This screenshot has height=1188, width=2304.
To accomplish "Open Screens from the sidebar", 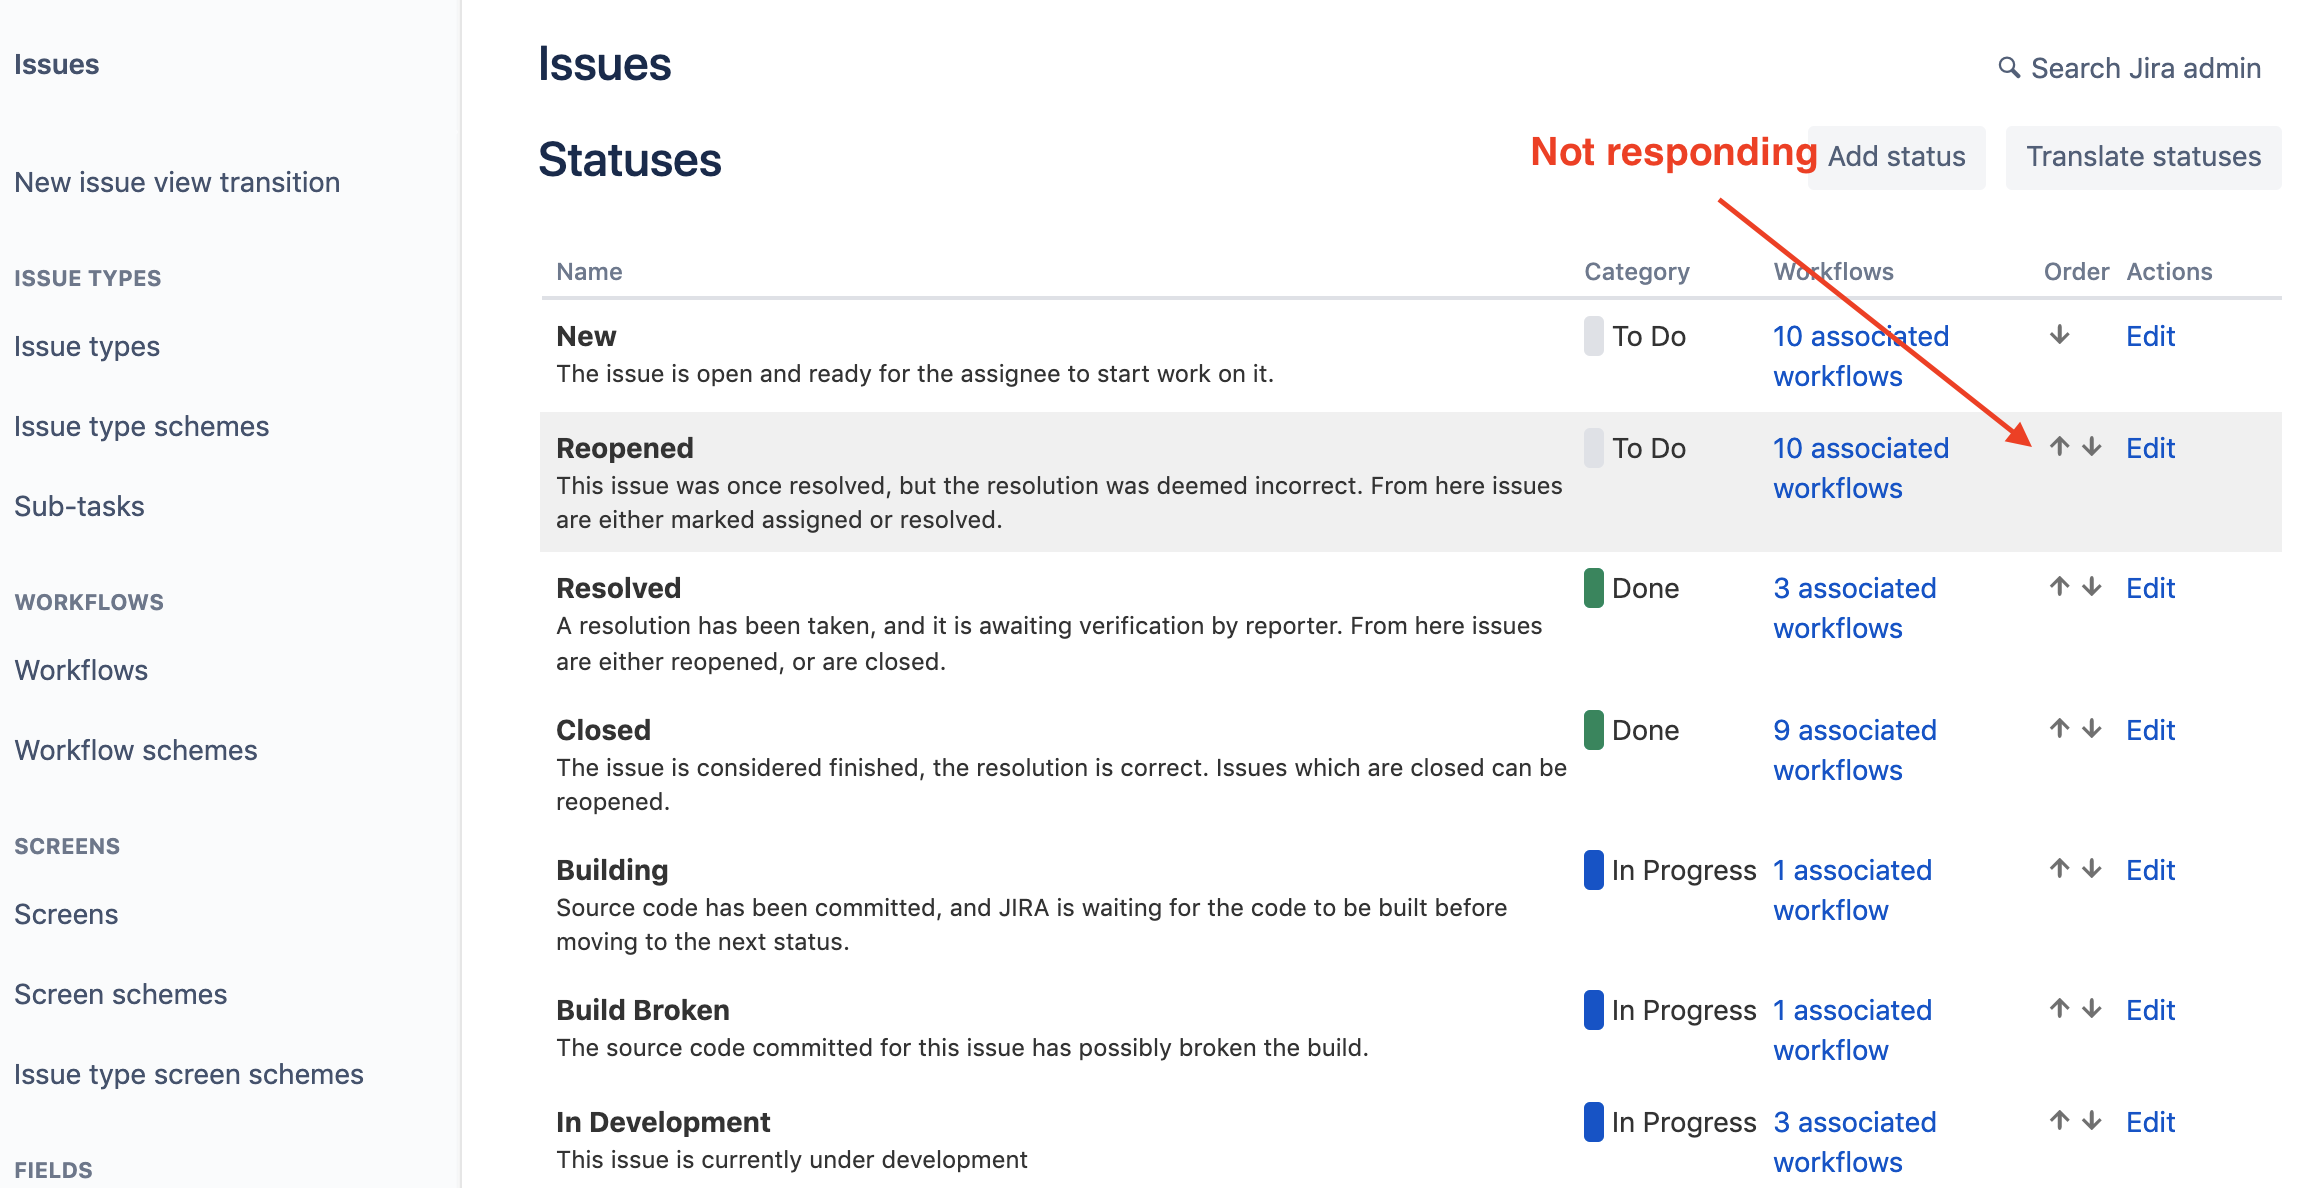I will [x=66, y=913].
